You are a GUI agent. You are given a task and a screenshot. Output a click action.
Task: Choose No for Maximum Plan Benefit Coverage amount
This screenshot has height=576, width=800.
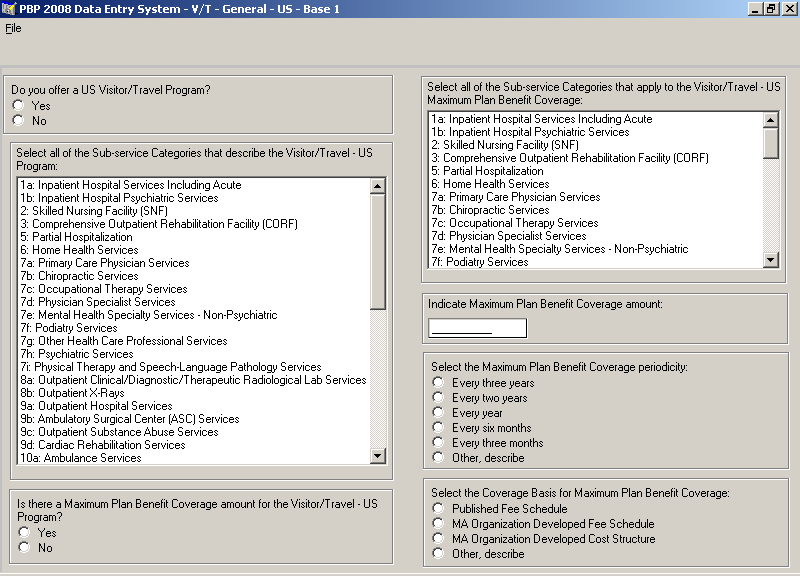coord(24,548)
